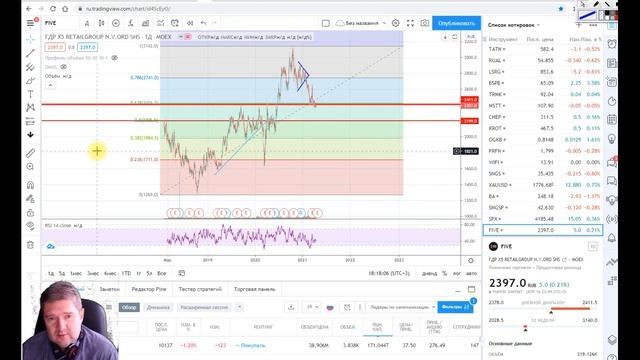Select the ruler measure tool
The height and width of the screenshot is (360, 640).
pos(30,153)
